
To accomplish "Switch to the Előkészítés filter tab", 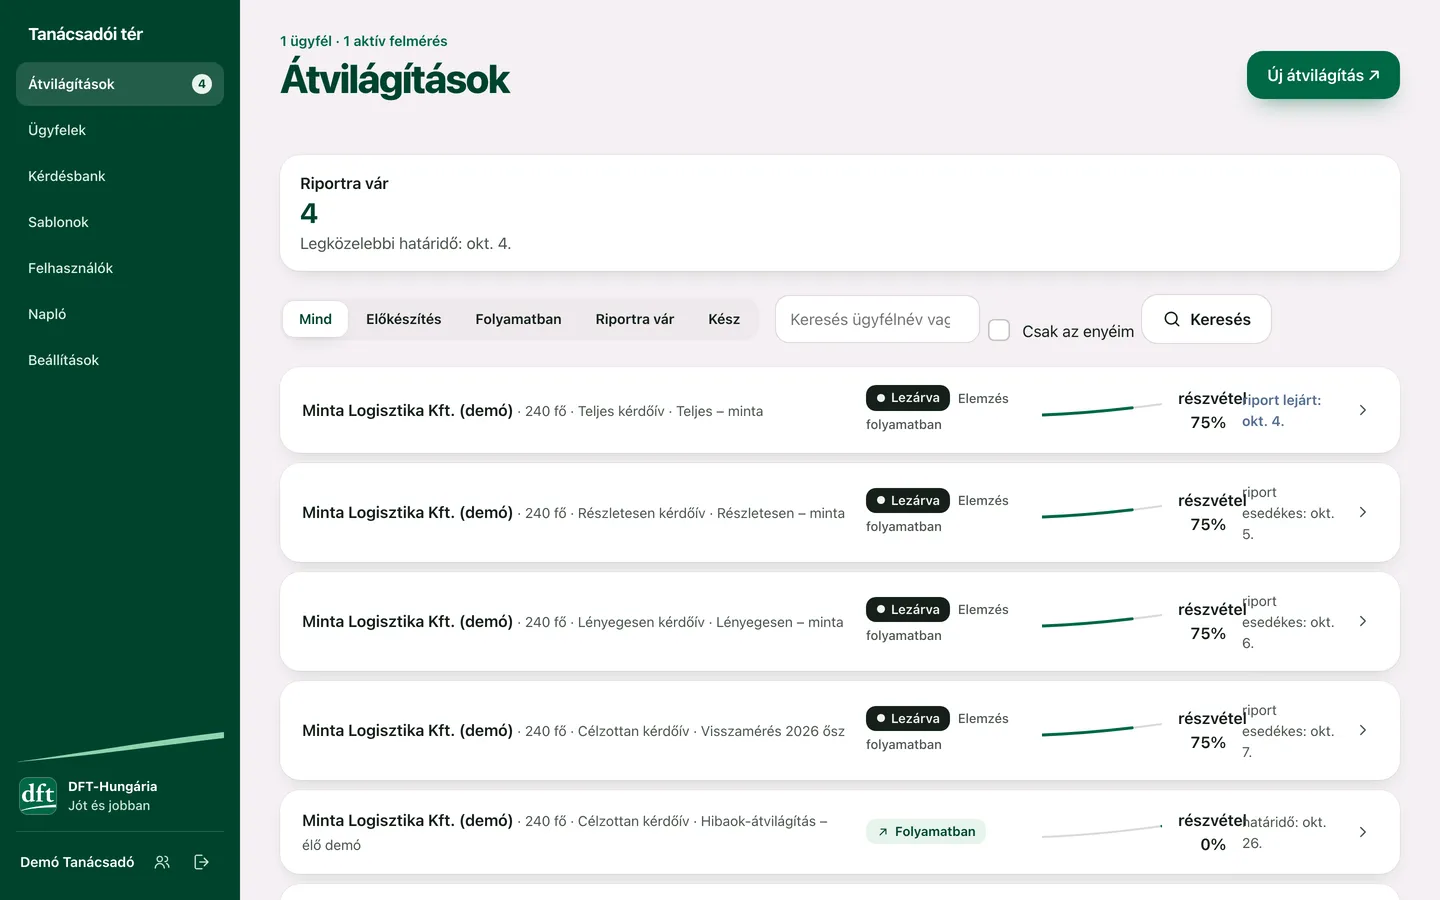I will pos(404,319).
